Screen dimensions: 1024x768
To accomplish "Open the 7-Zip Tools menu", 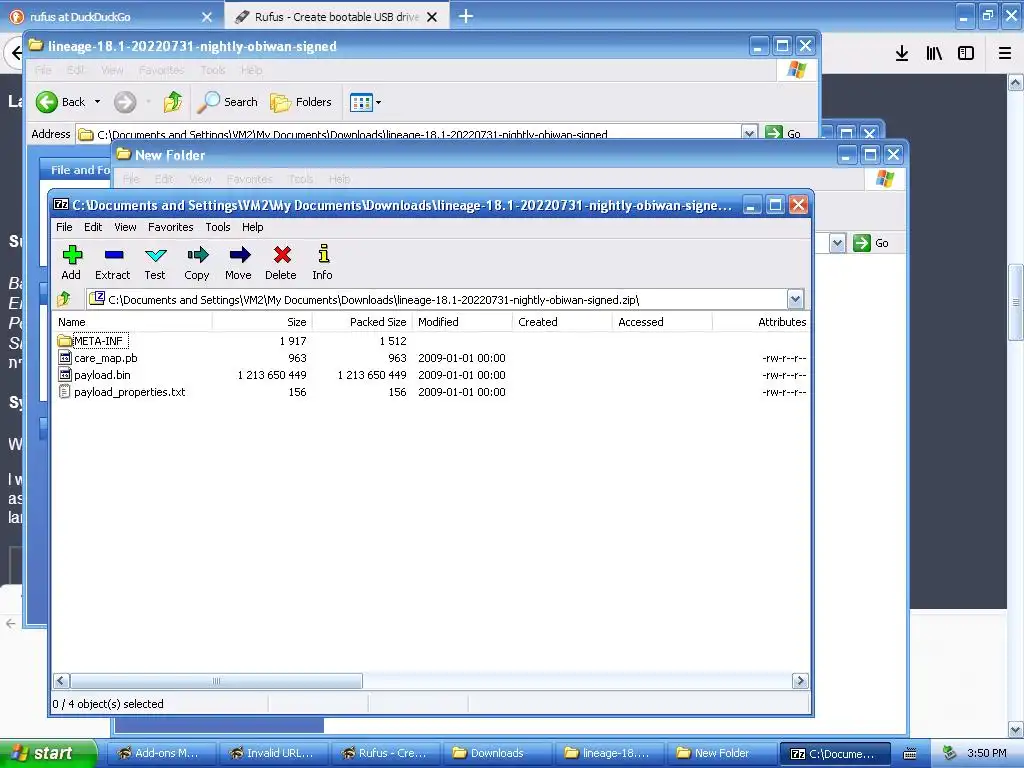I will [x=217, y=227].
